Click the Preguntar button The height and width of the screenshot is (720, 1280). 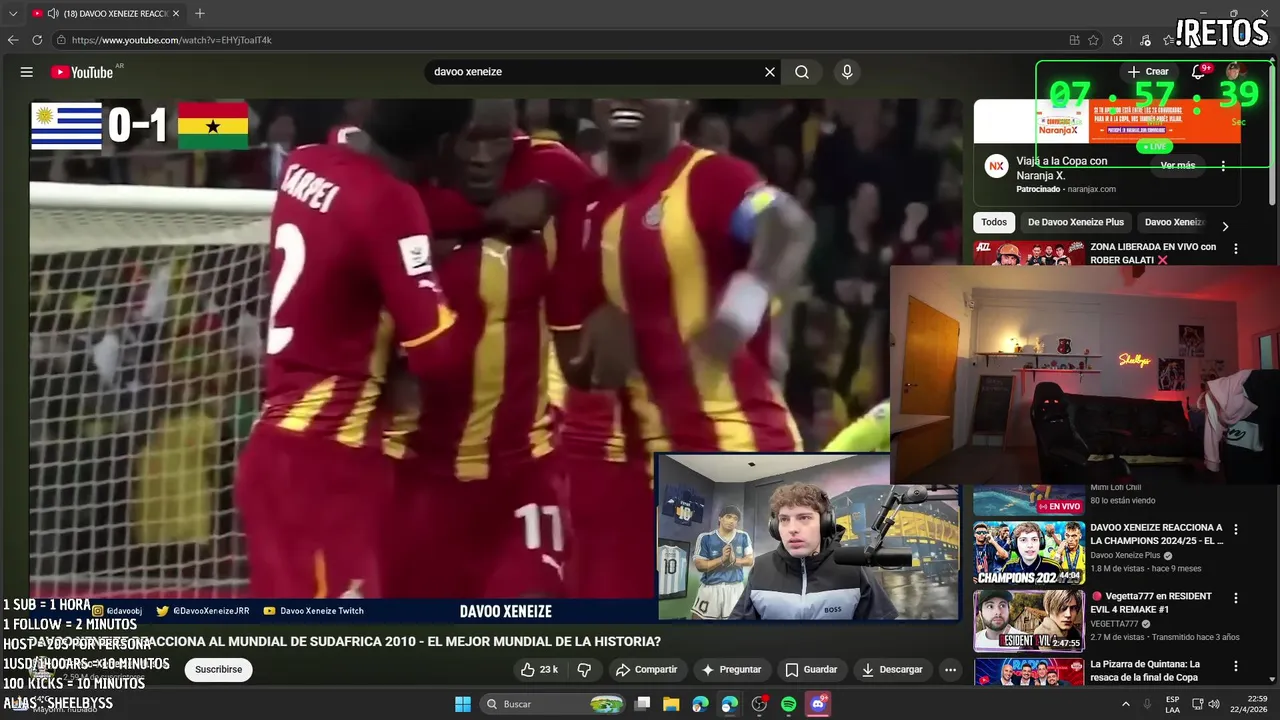click(x=731, y=669)
